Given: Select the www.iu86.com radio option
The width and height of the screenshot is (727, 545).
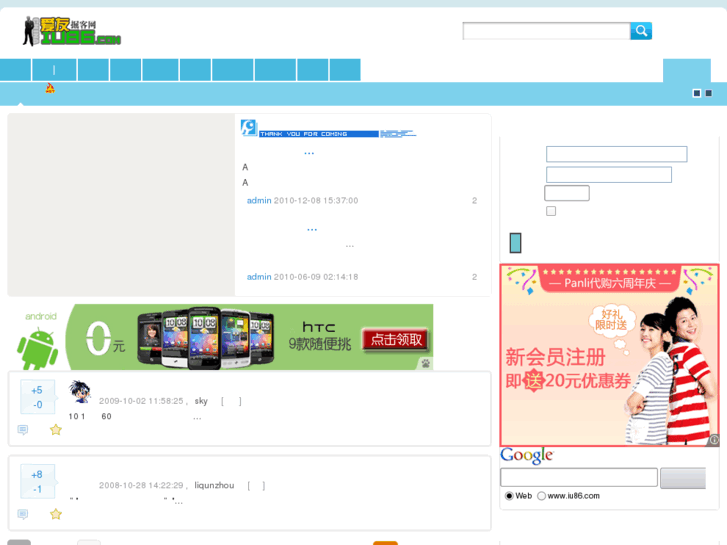Looking at the screenshot, I should [x=541, y=496].
